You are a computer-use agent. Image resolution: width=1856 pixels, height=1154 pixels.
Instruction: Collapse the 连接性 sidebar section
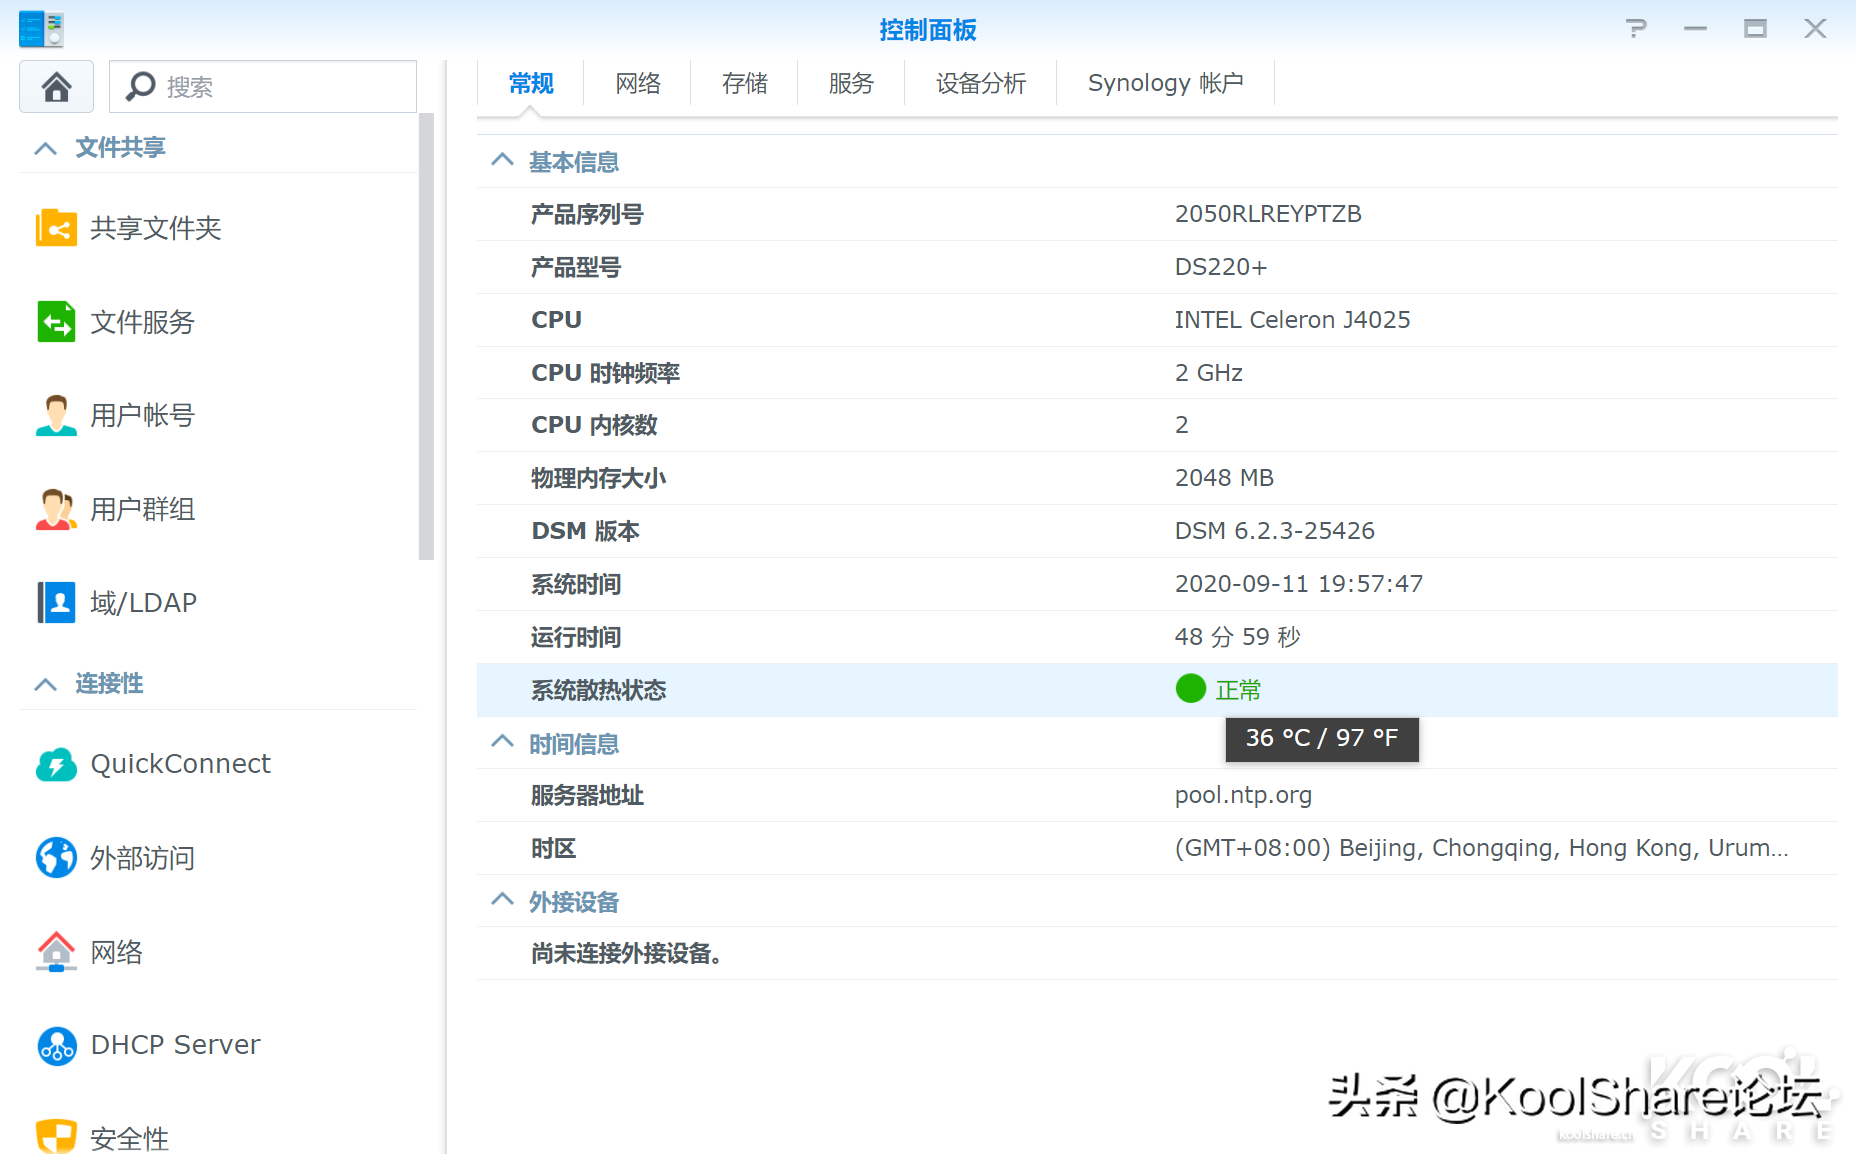(x=45, y=685)
